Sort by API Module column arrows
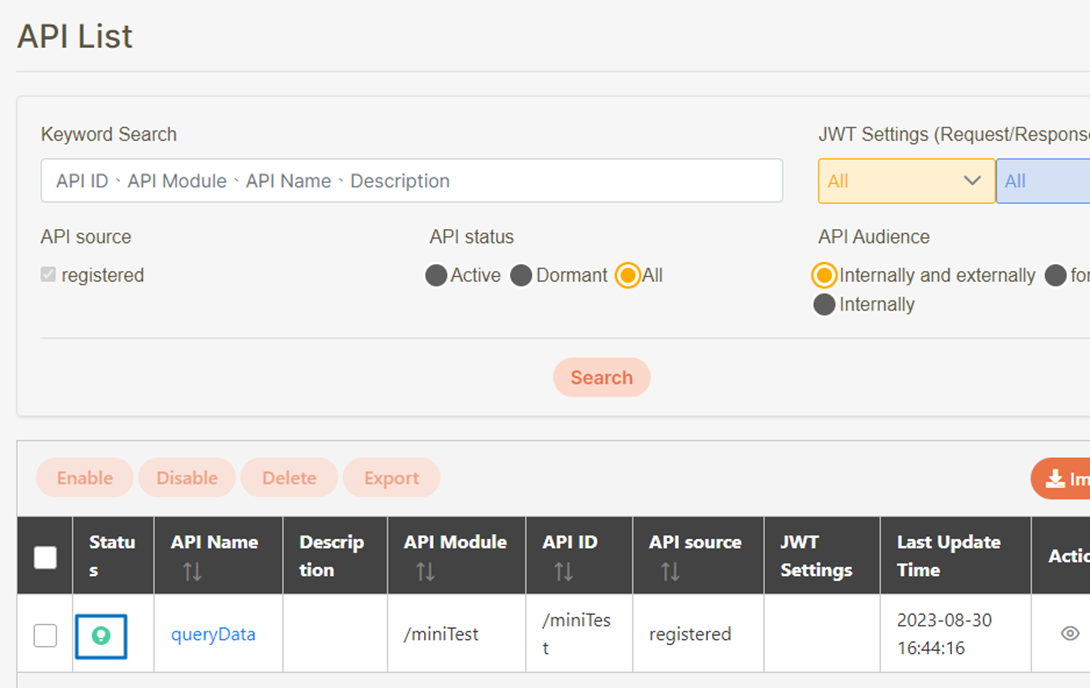 (x=425, y=572)
